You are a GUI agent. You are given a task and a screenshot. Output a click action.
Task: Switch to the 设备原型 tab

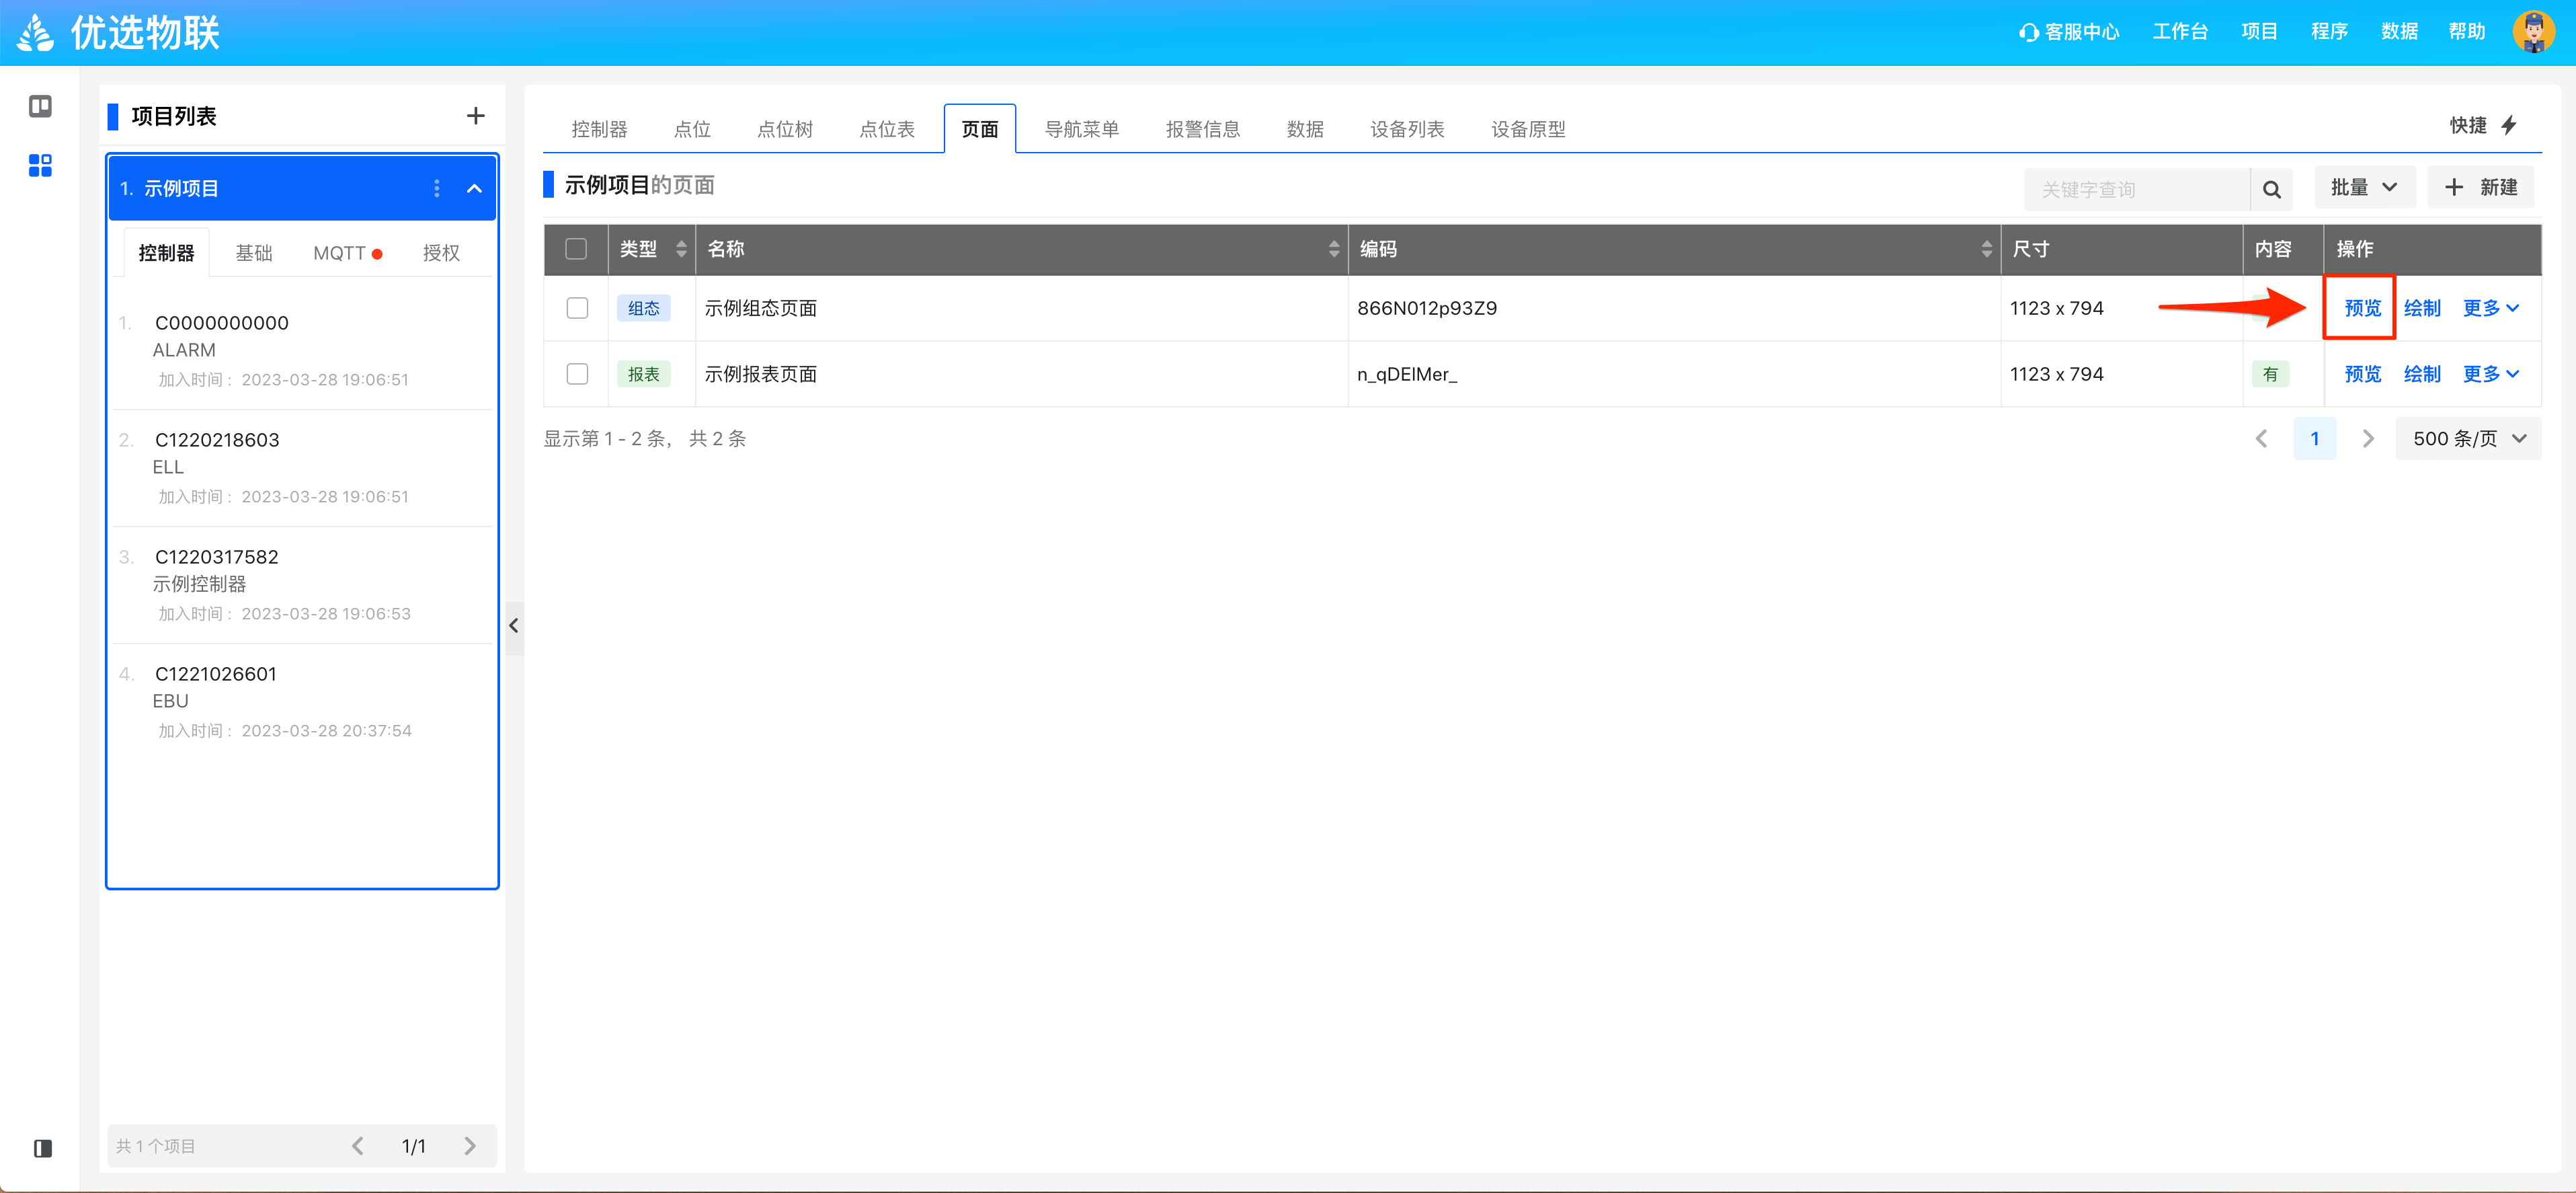click(1528, 129)
